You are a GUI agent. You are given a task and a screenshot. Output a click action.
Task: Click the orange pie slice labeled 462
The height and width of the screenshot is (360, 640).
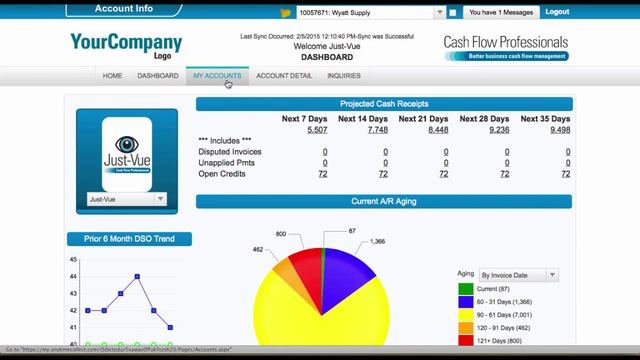click(290, 273)
